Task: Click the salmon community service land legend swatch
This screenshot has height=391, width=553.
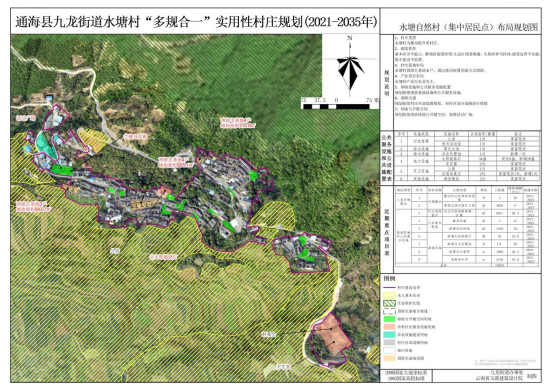Action: click(x=389, y=327)
